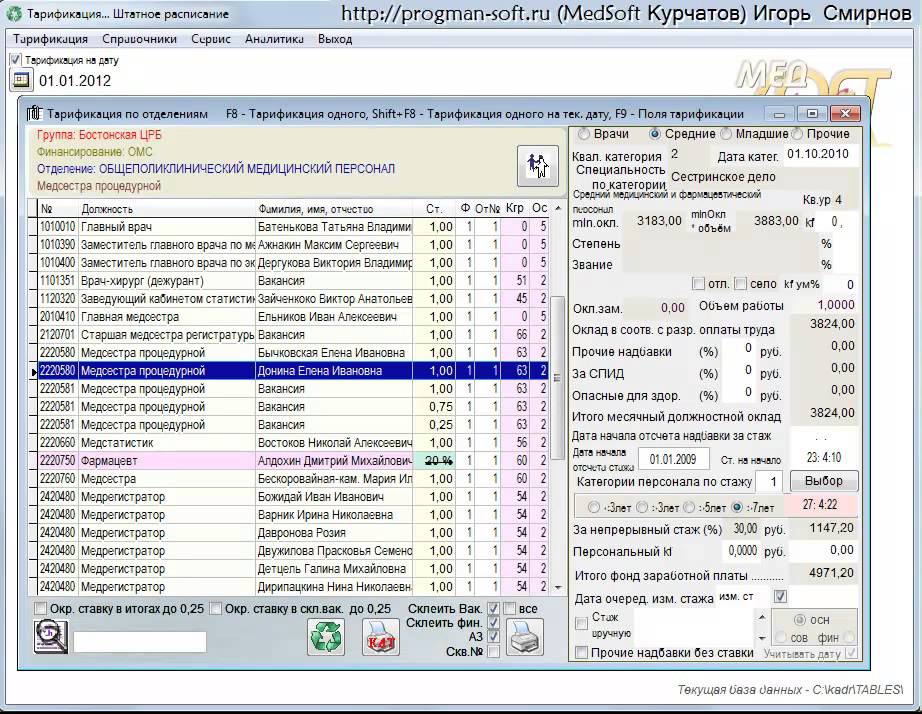Toggle Окр. ставку в скл.вак. до 0,25

(216, 608)
